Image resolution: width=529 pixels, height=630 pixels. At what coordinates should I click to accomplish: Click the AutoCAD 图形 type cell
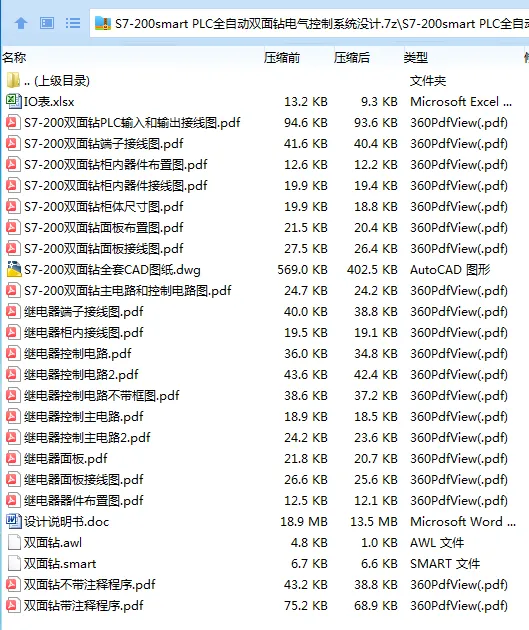(450, 270)
